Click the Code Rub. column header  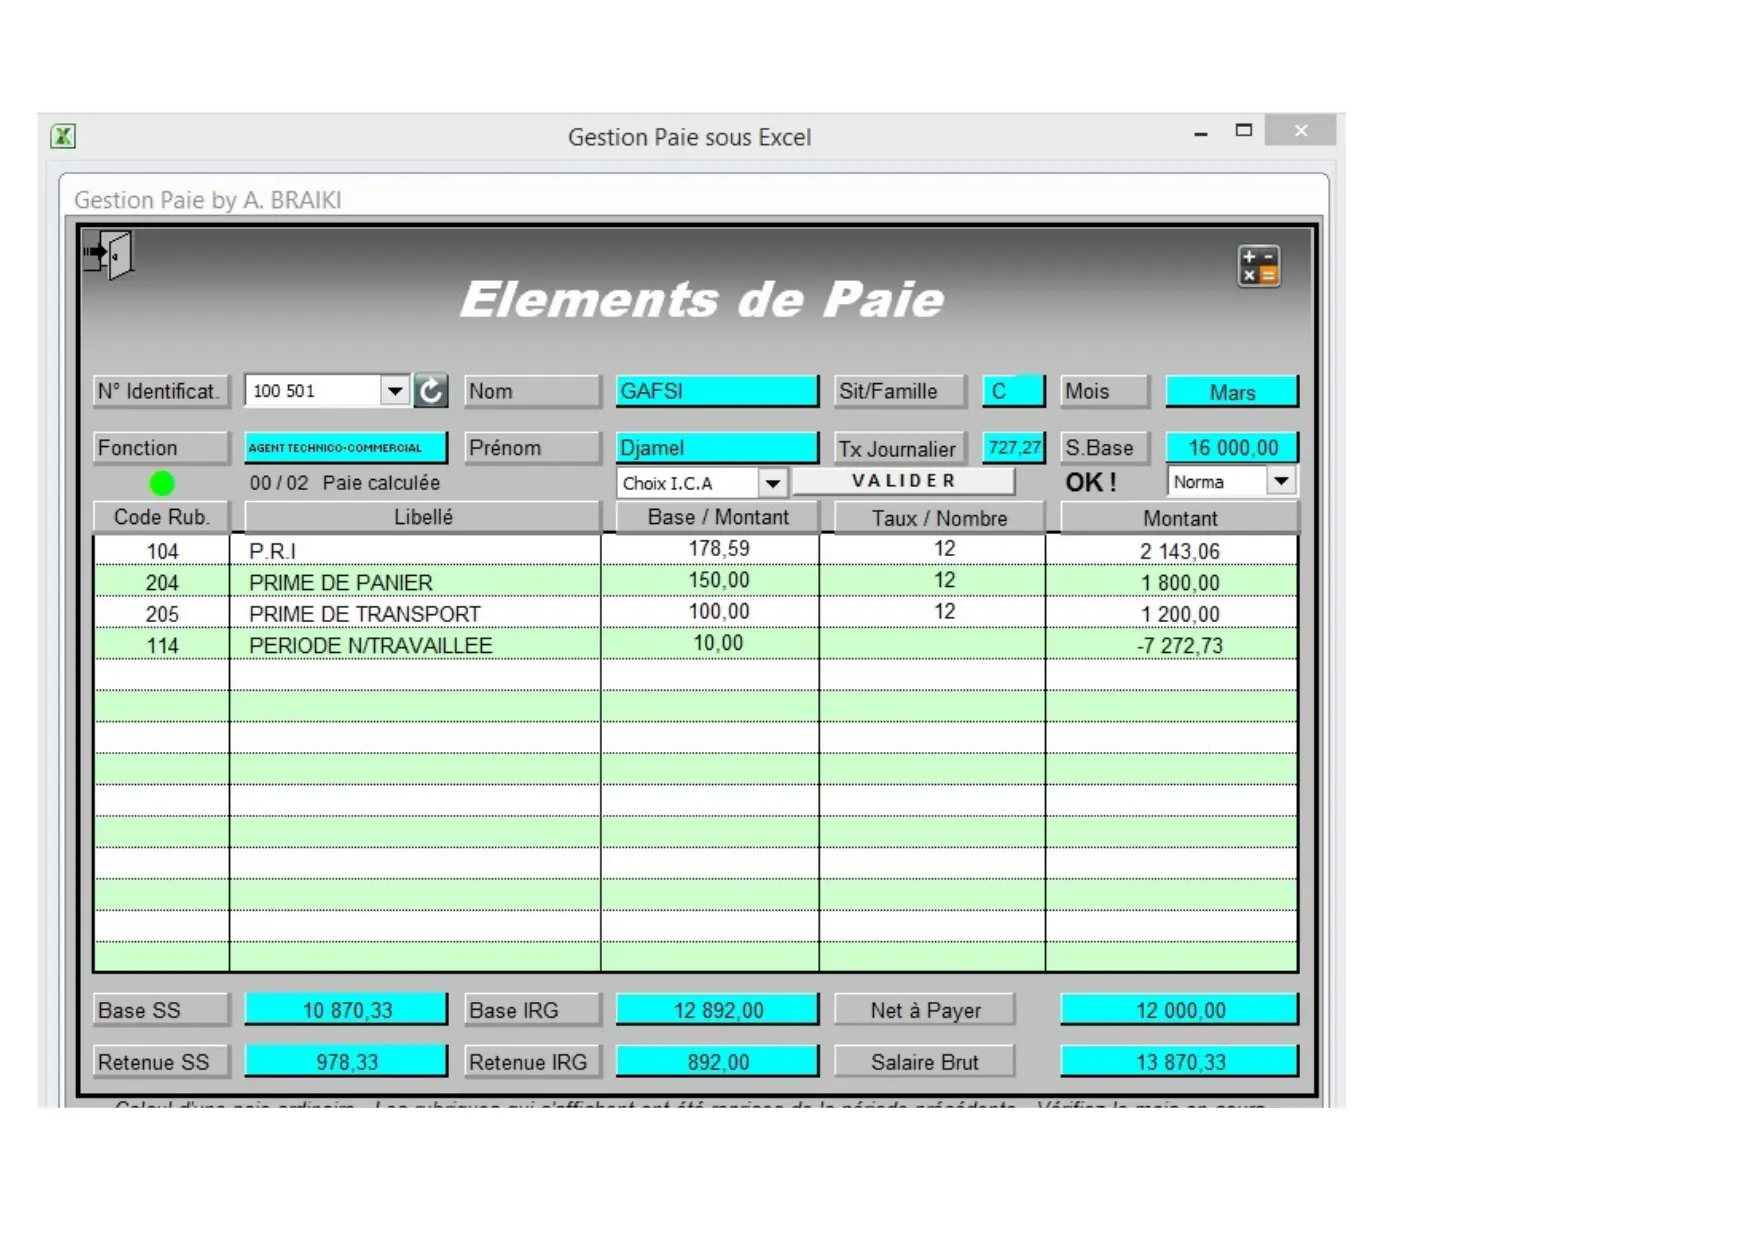[161, 517]
